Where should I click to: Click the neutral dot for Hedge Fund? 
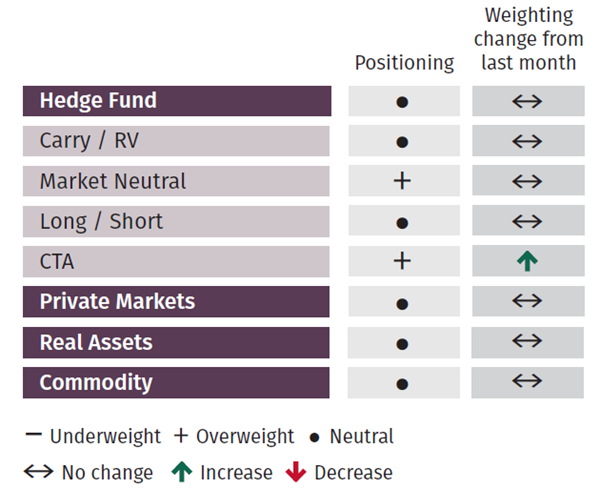coord(403,102)
